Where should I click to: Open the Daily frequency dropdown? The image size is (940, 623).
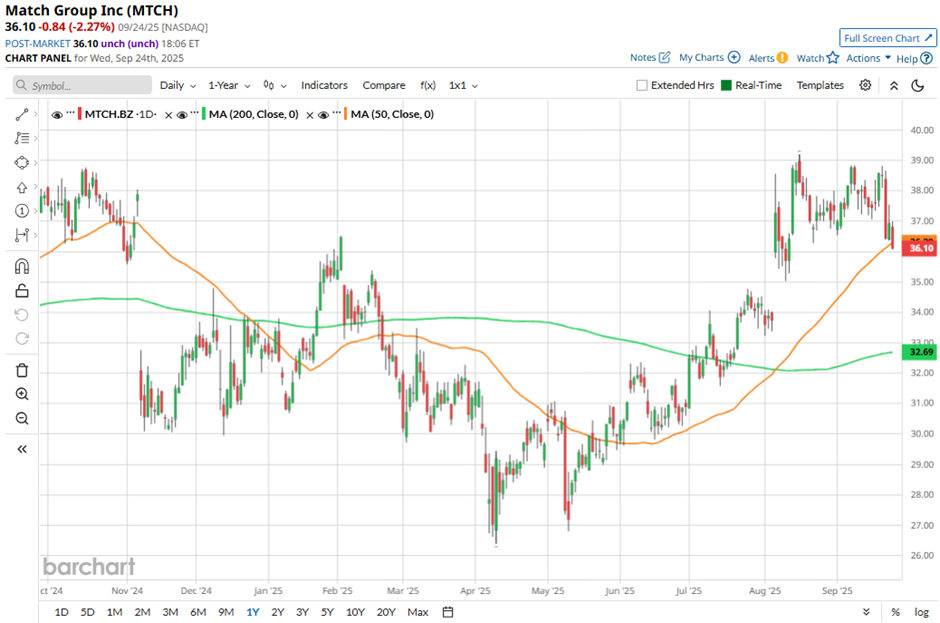coord(177,86)
